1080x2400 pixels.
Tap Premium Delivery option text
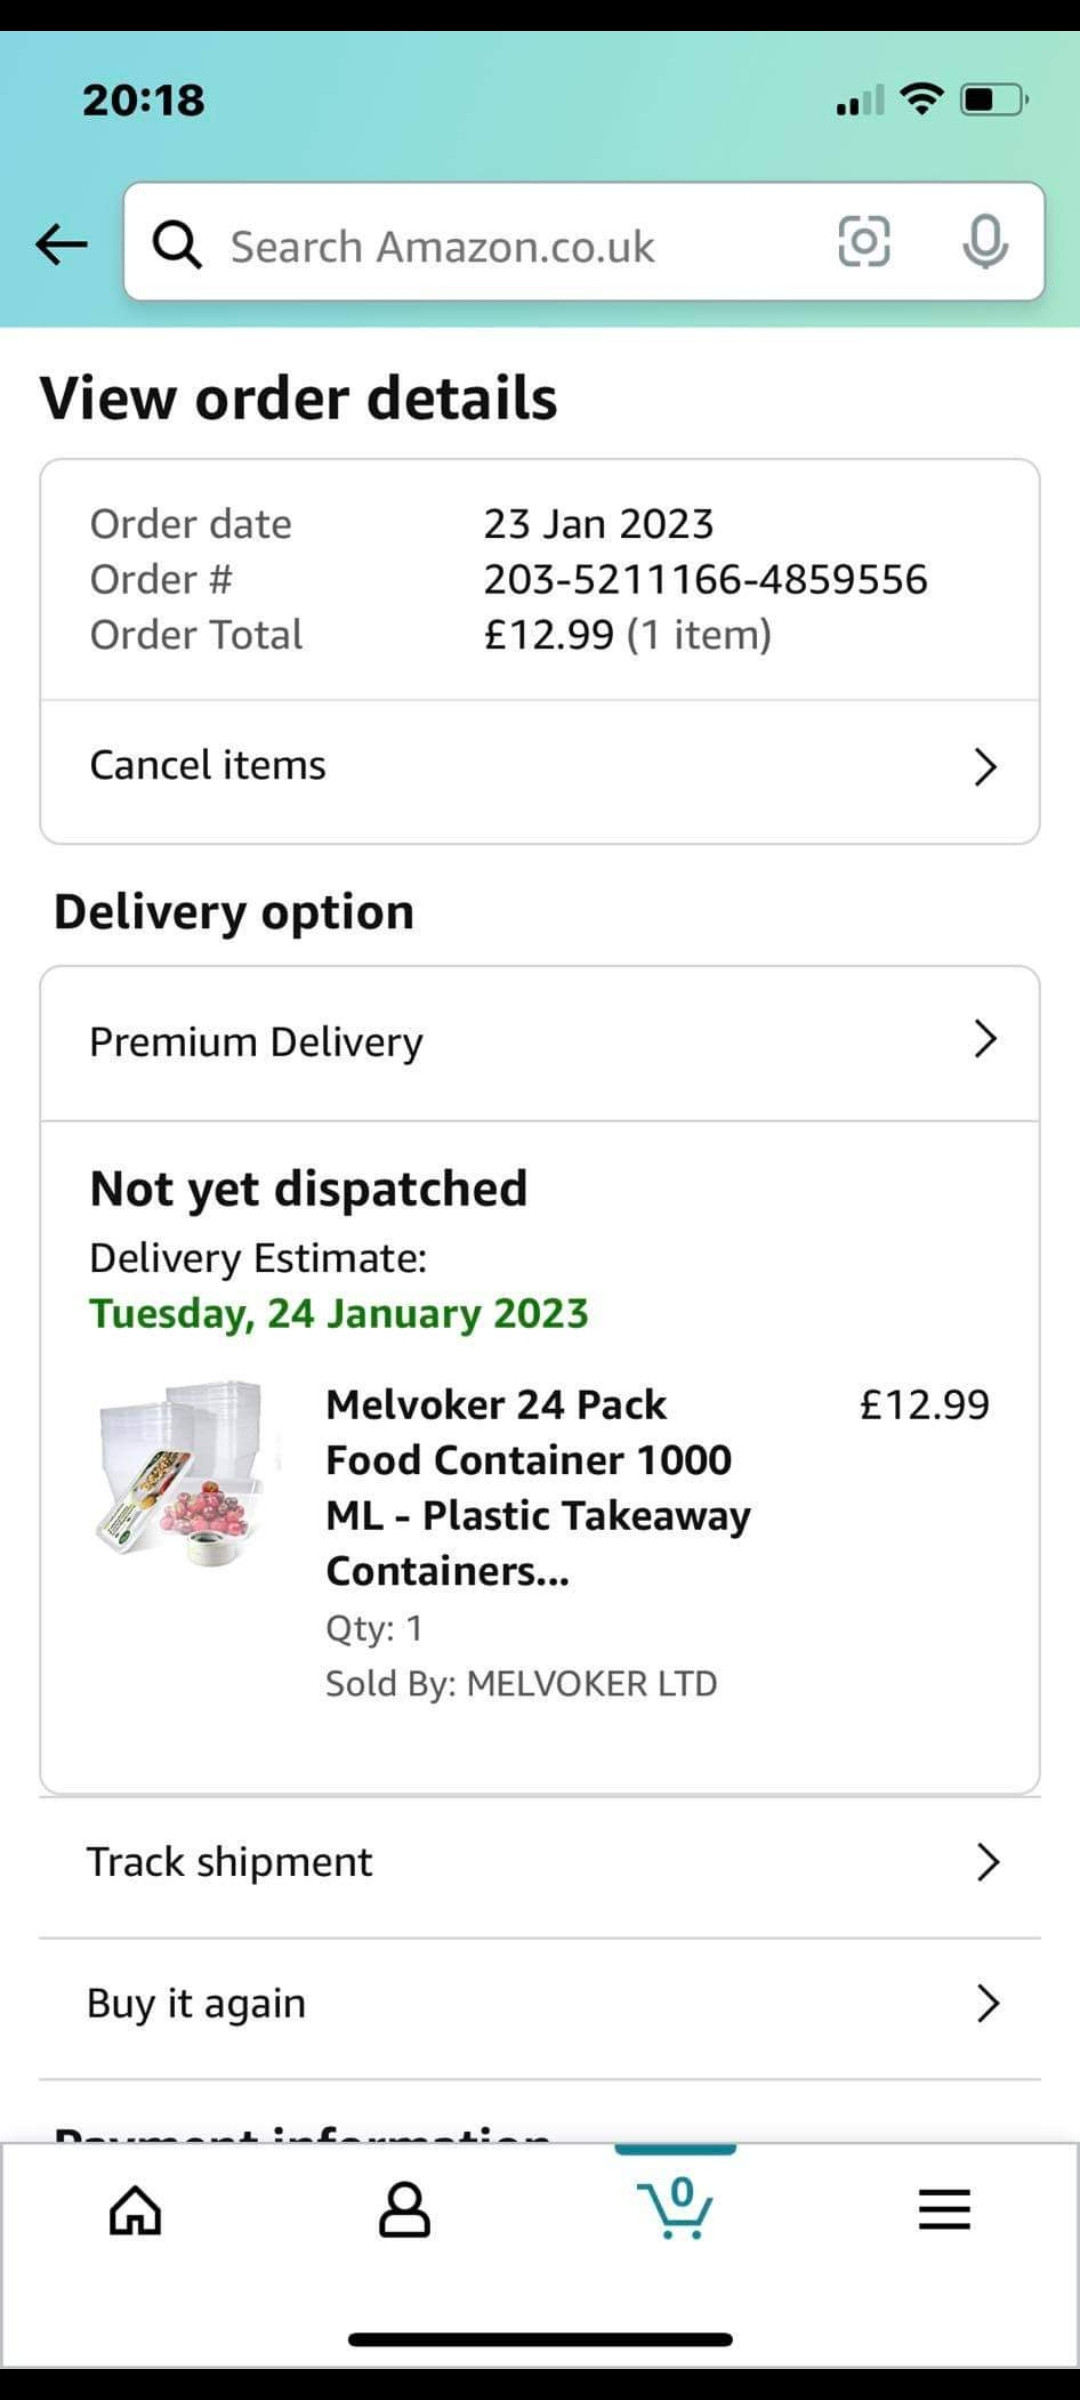256,1042
